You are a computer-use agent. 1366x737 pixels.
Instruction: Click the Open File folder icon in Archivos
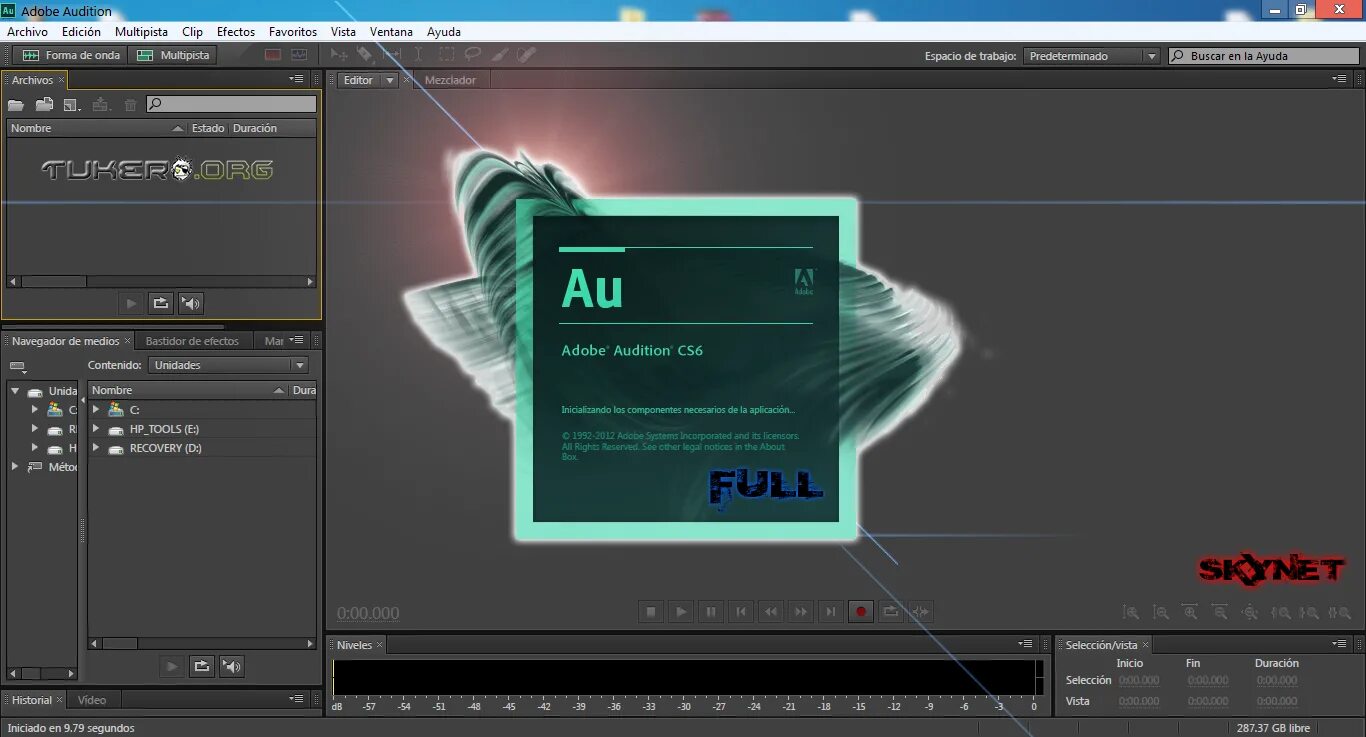tap(16, 104)
